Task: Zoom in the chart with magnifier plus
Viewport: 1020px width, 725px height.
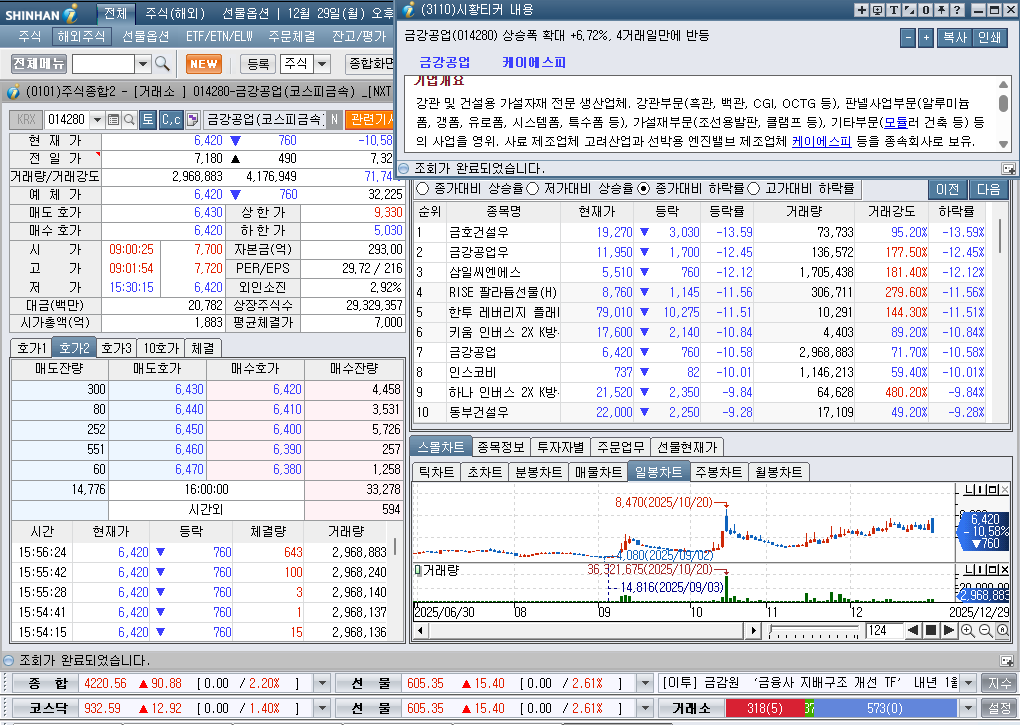Action: tap(967, 630)
